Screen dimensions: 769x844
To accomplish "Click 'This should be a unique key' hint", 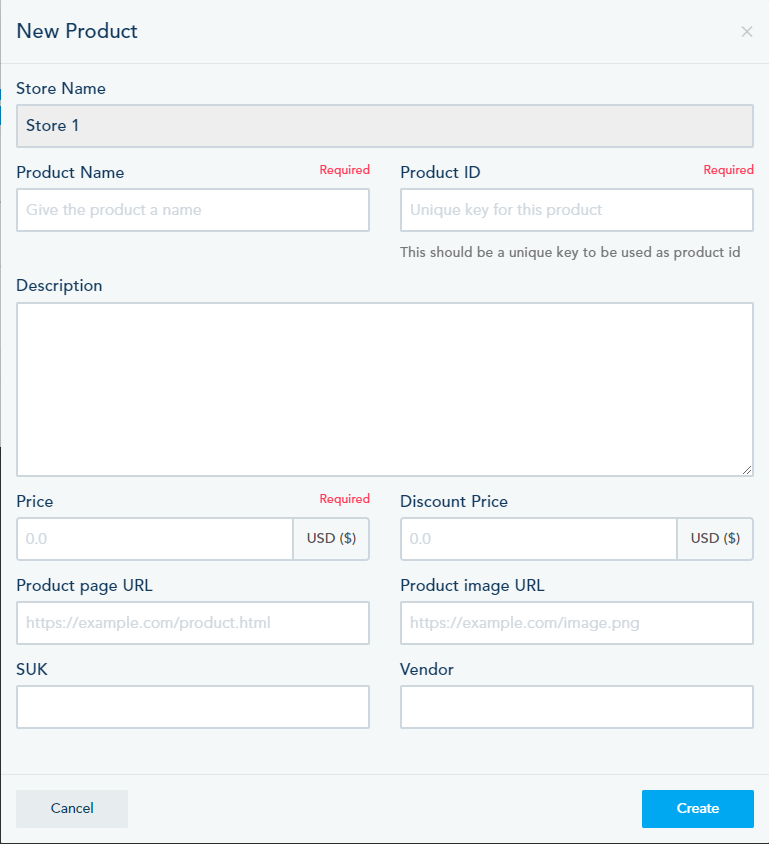I will click(x=570, y=252).
